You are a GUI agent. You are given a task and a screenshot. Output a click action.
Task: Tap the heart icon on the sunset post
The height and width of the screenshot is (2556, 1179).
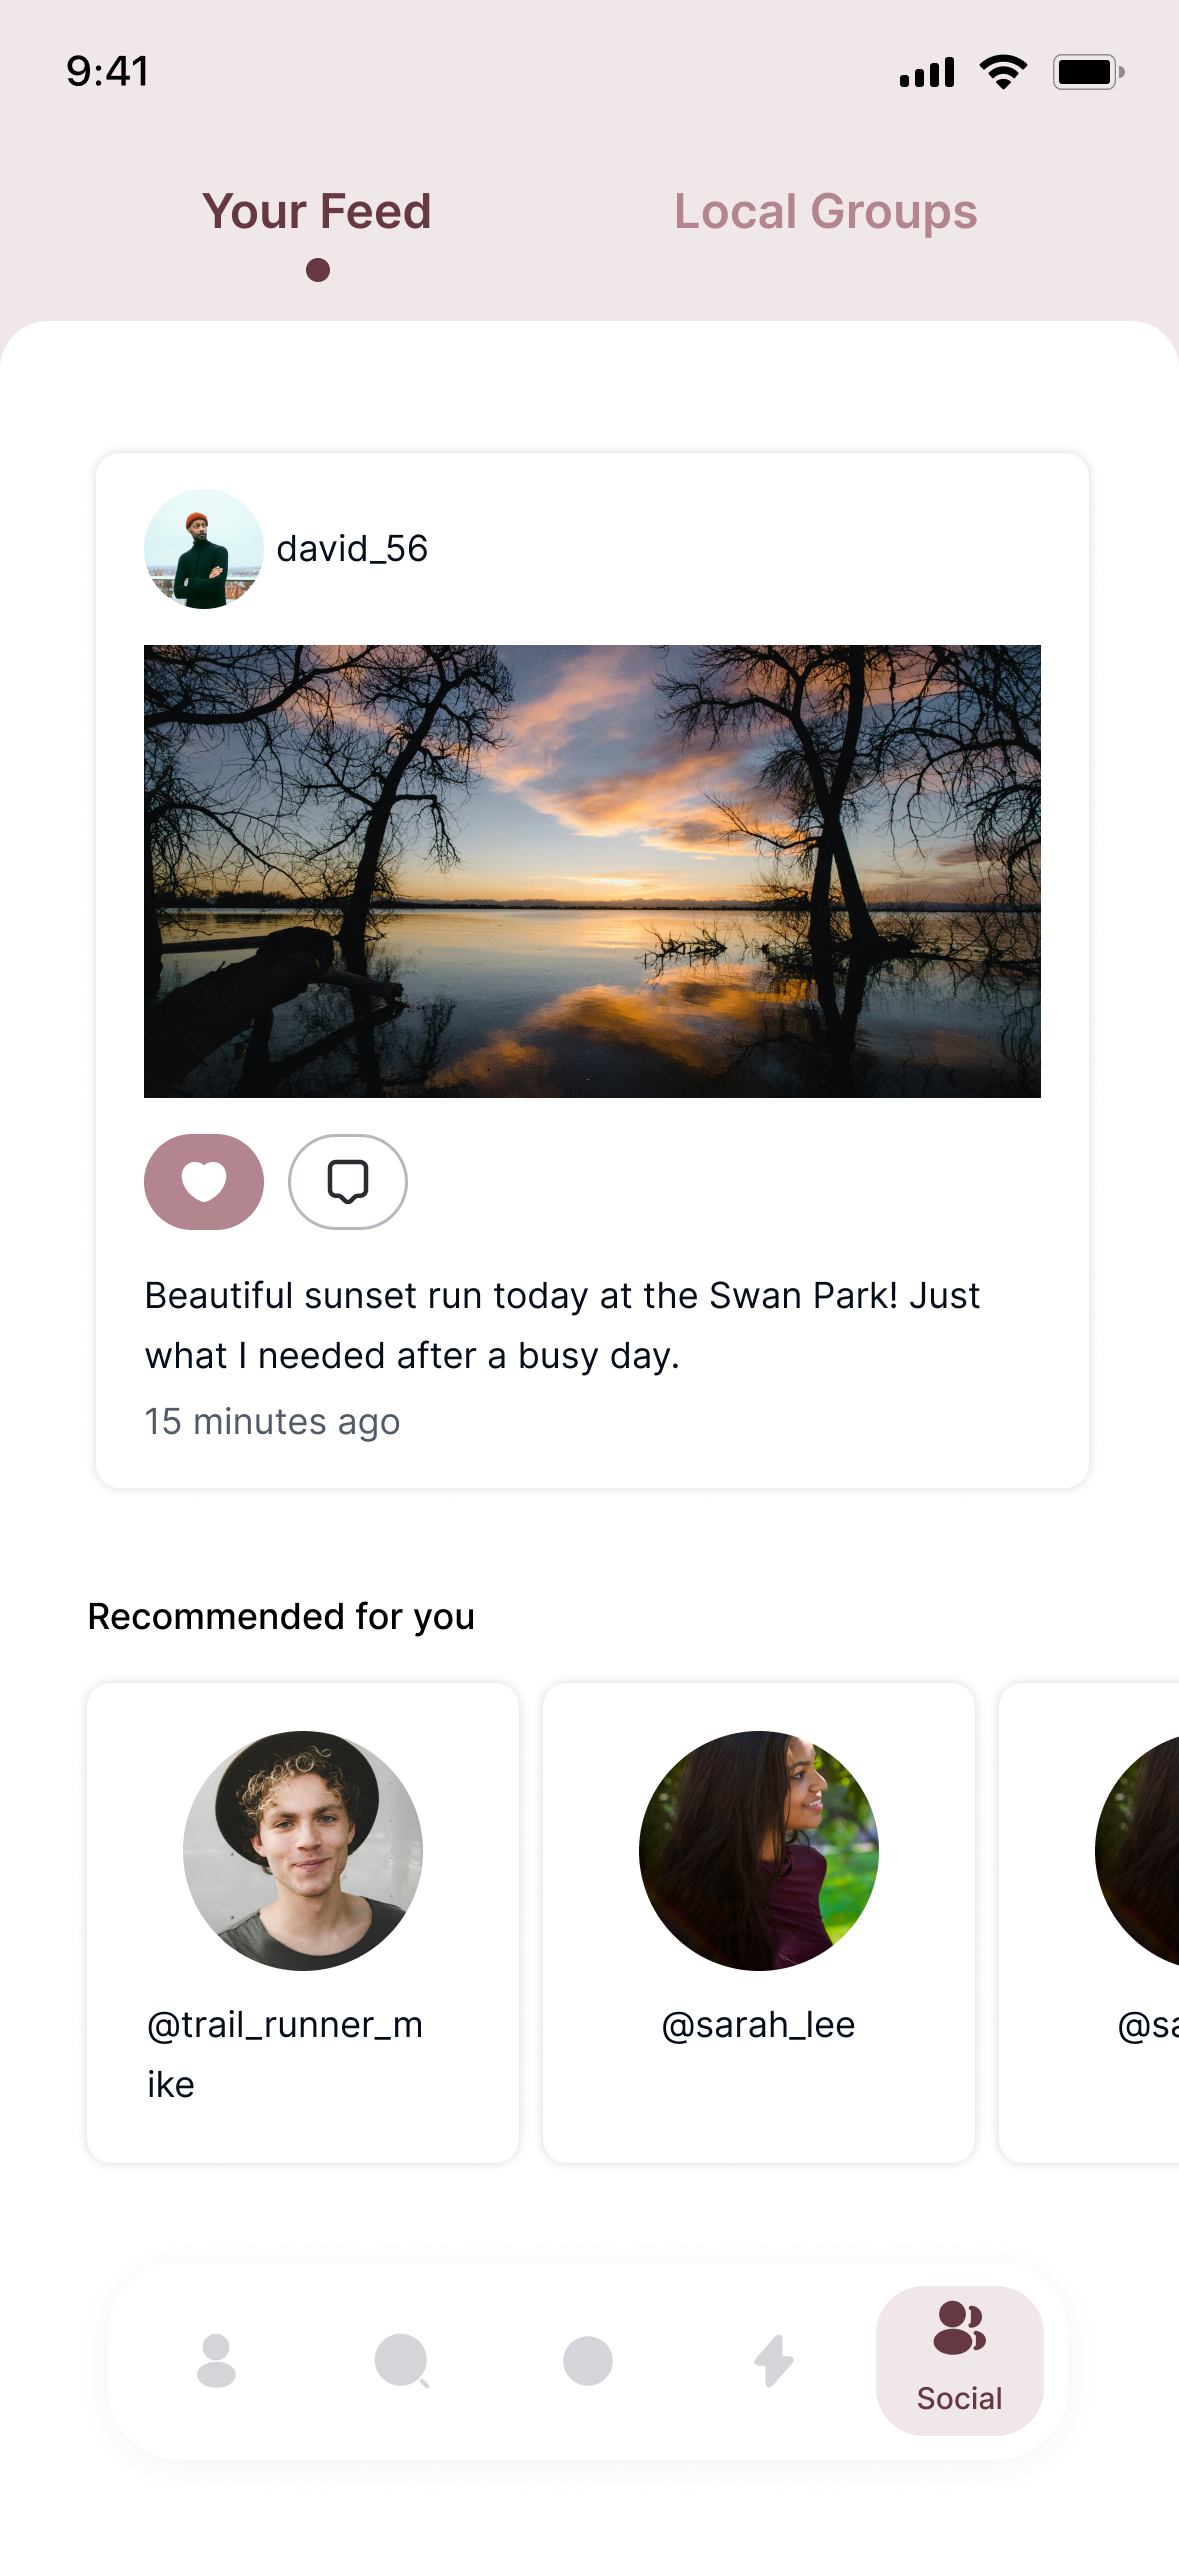pos(203,1181)
